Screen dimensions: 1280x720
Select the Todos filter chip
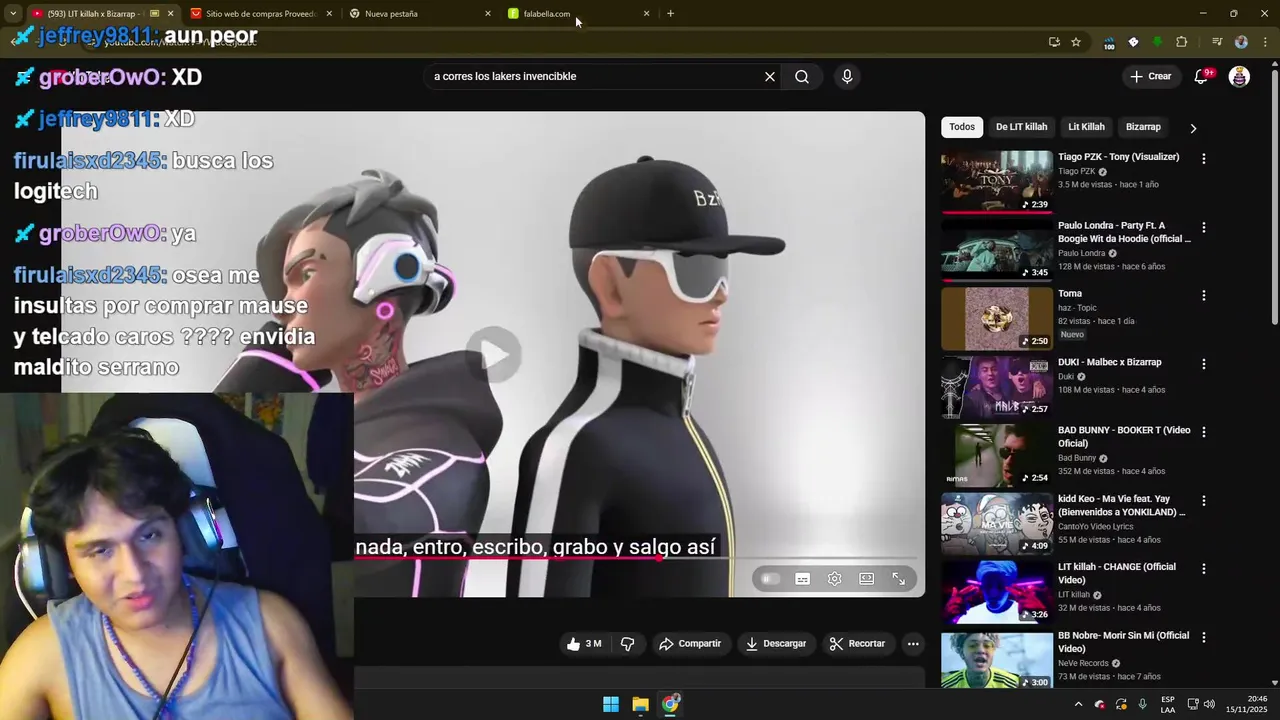962,127
